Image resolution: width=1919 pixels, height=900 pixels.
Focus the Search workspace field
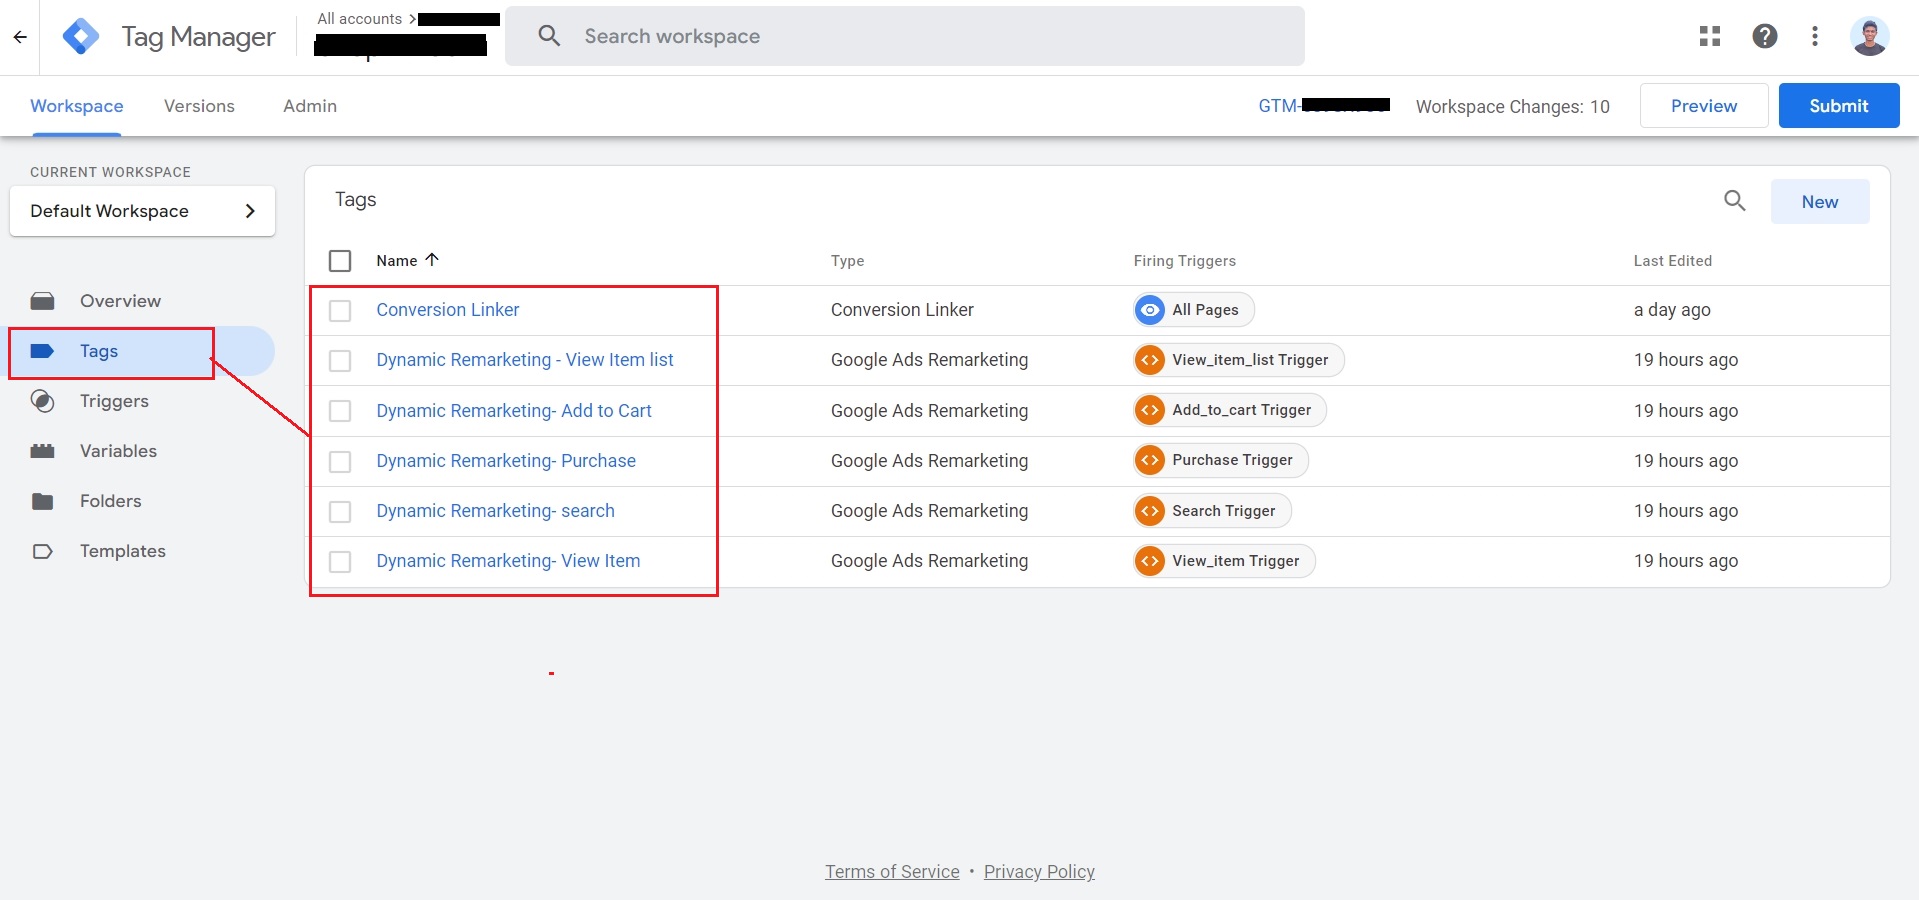pos(905,36)
